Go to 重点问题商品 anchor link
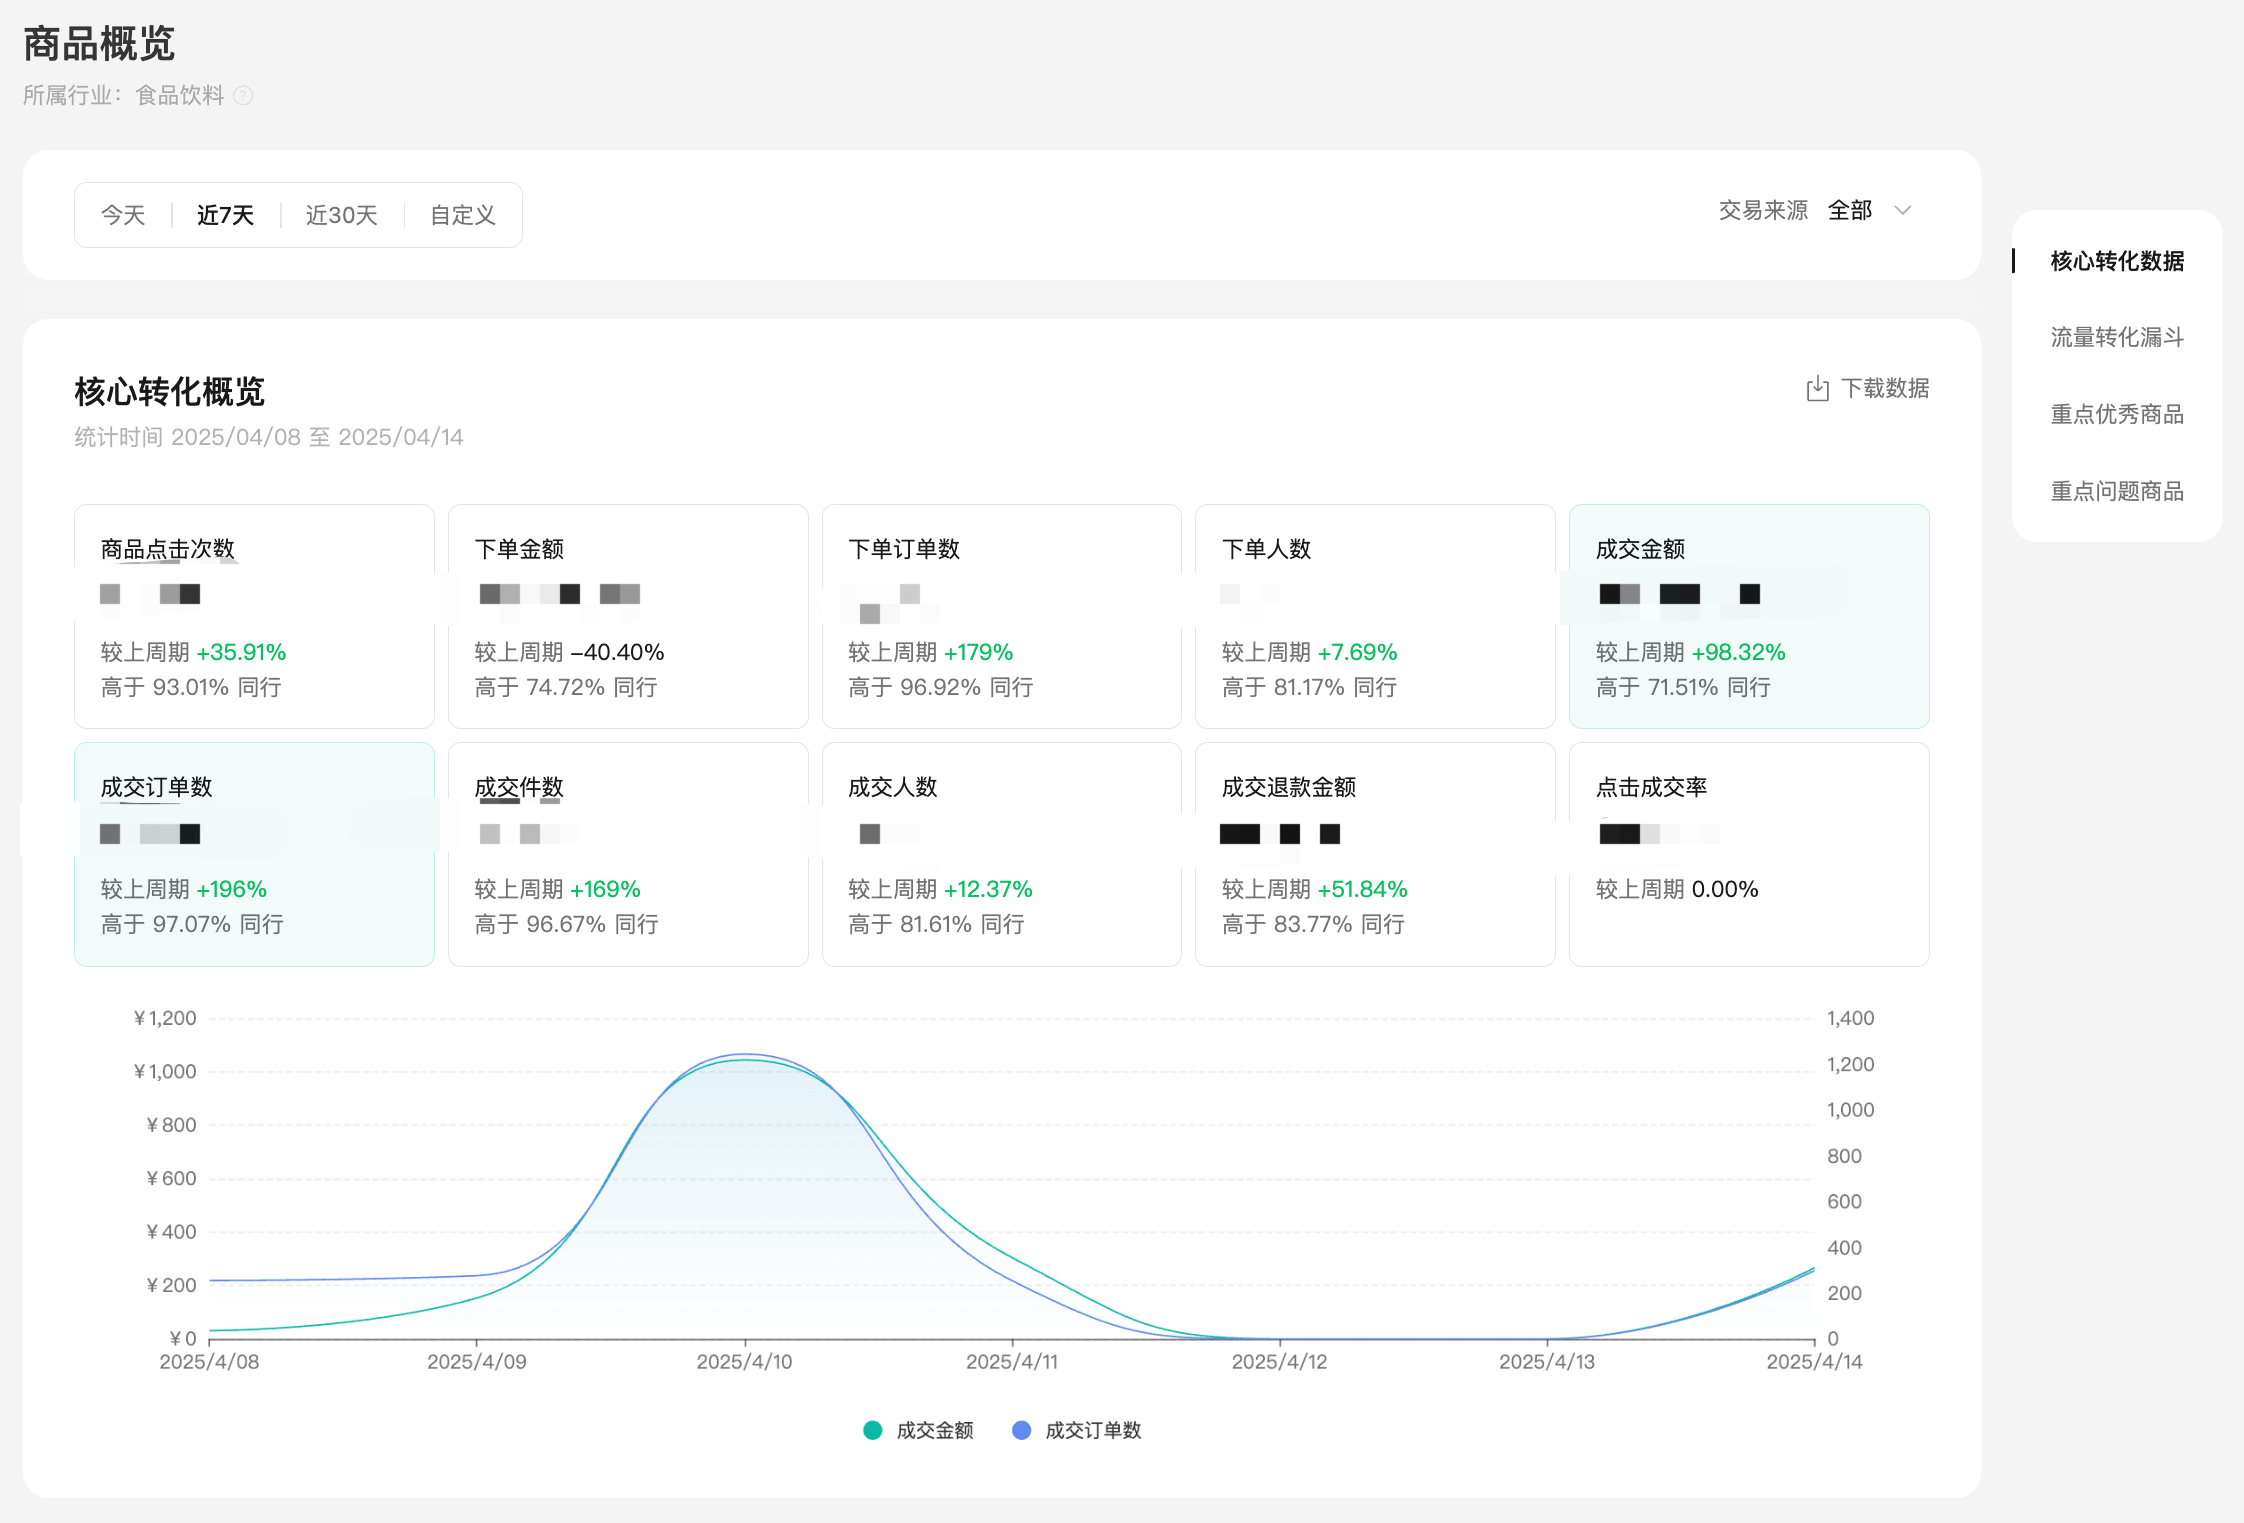 [x=2116, y=491]
